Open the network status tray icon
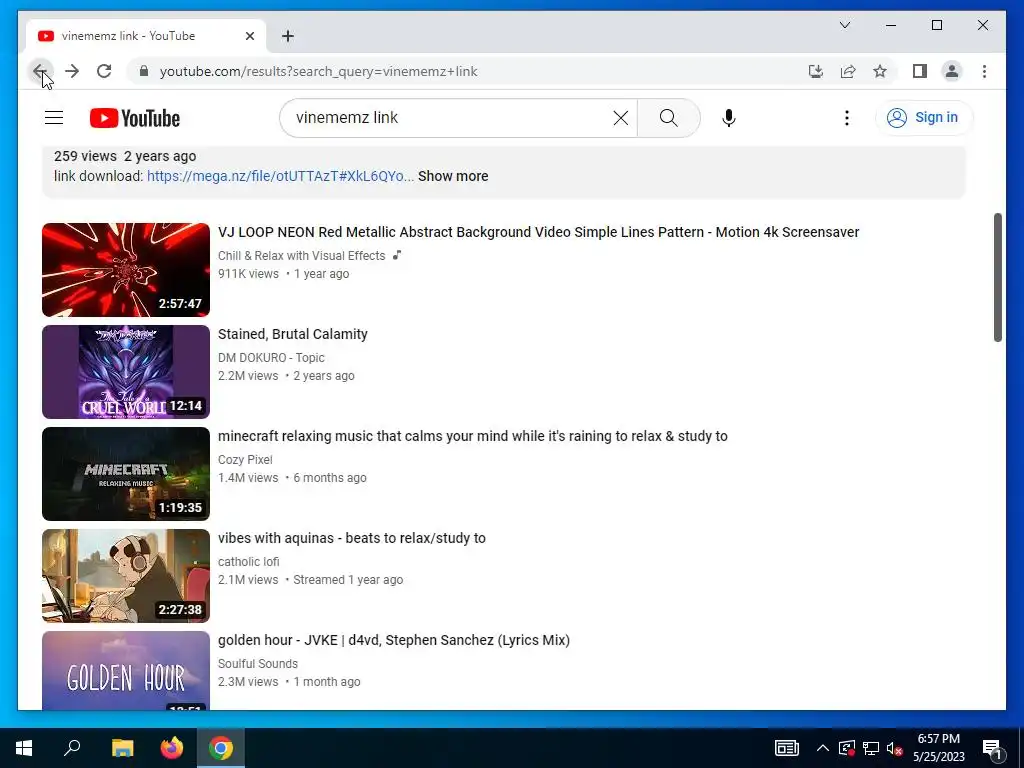The image size is (1024, 768). click(871, 748)
